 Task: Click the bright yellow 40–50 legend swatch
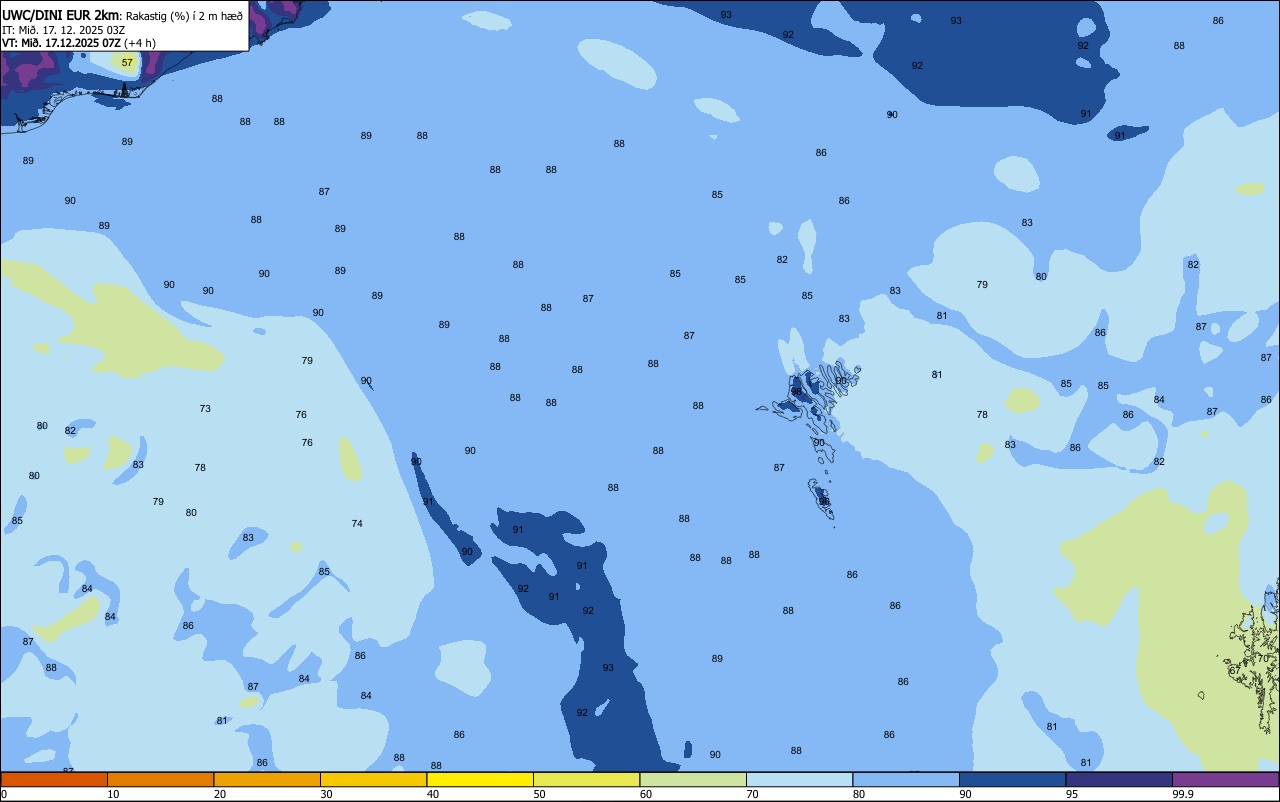tap(480, 779)
